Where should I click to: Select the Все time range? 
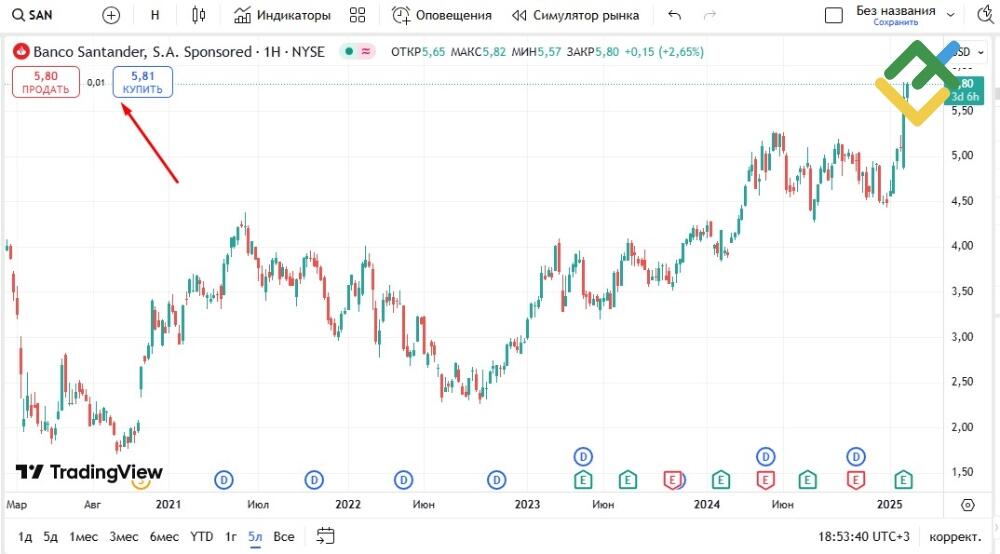[x=284, y=536]
